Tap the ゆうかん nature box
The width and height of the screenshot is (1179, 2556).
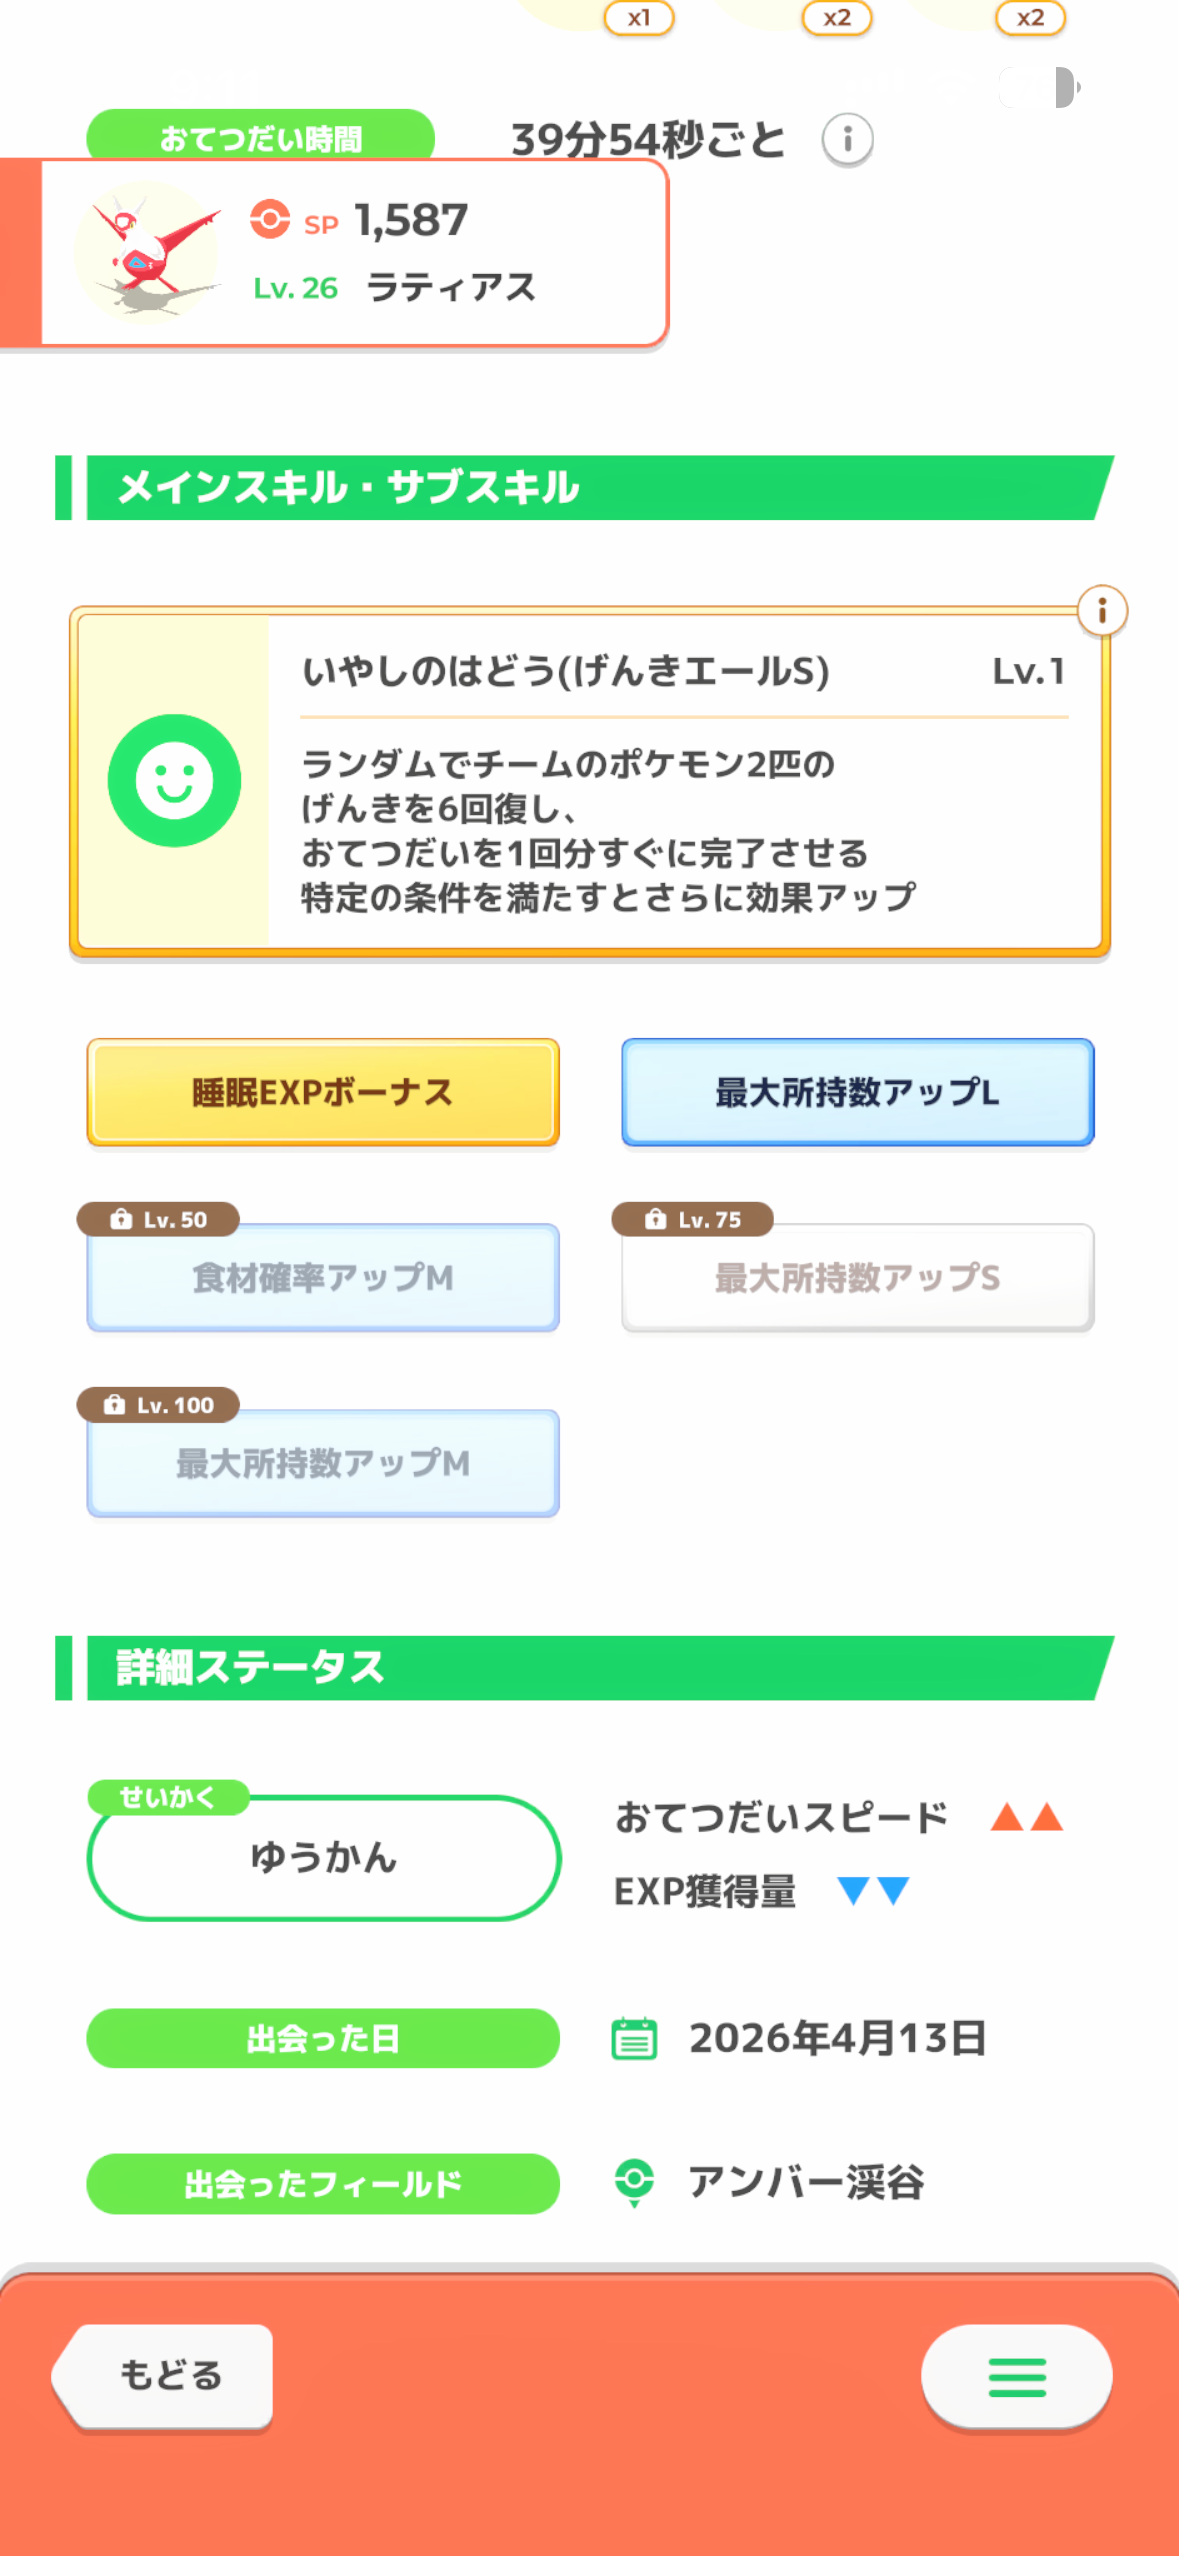point(323,1858)
